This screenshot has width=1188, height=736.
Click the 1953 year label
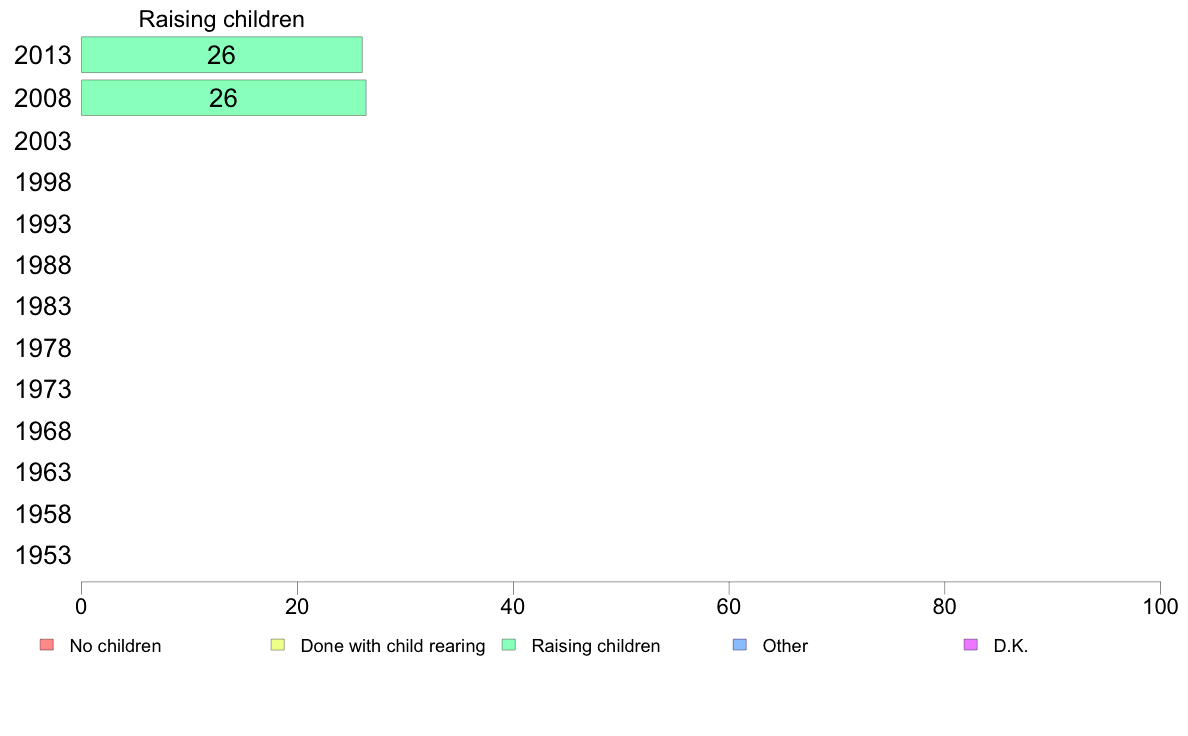click(x=43, y=555)
